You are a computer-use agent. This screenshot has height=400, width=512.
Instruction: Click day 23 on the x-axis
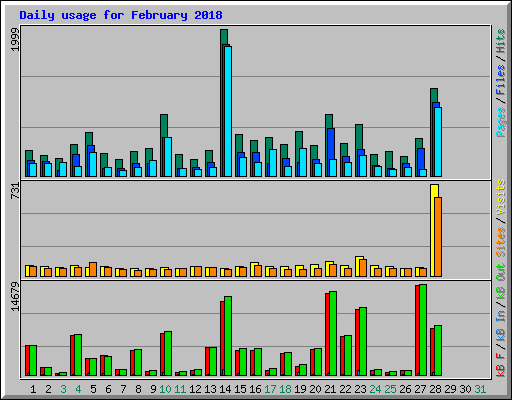coord(360,389)
